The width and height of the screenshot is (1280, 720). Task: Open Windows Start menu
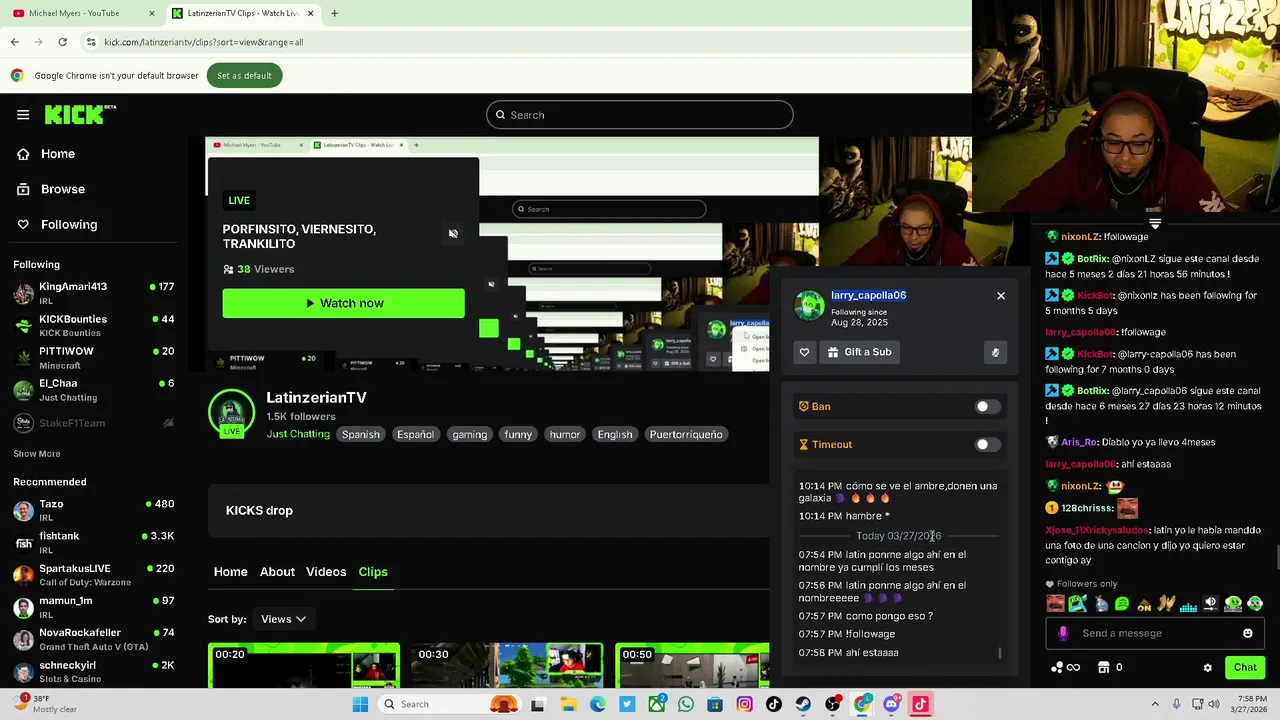click(360, 704)
